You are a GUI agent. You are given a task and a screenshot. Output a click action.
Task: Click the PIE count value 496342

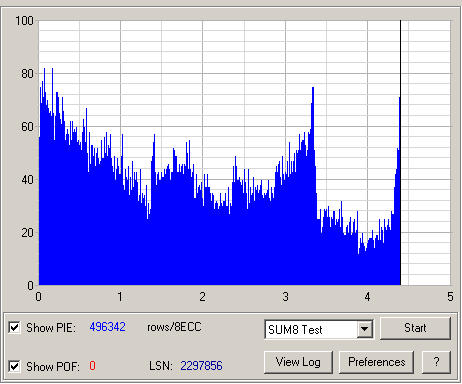point(107,327)
